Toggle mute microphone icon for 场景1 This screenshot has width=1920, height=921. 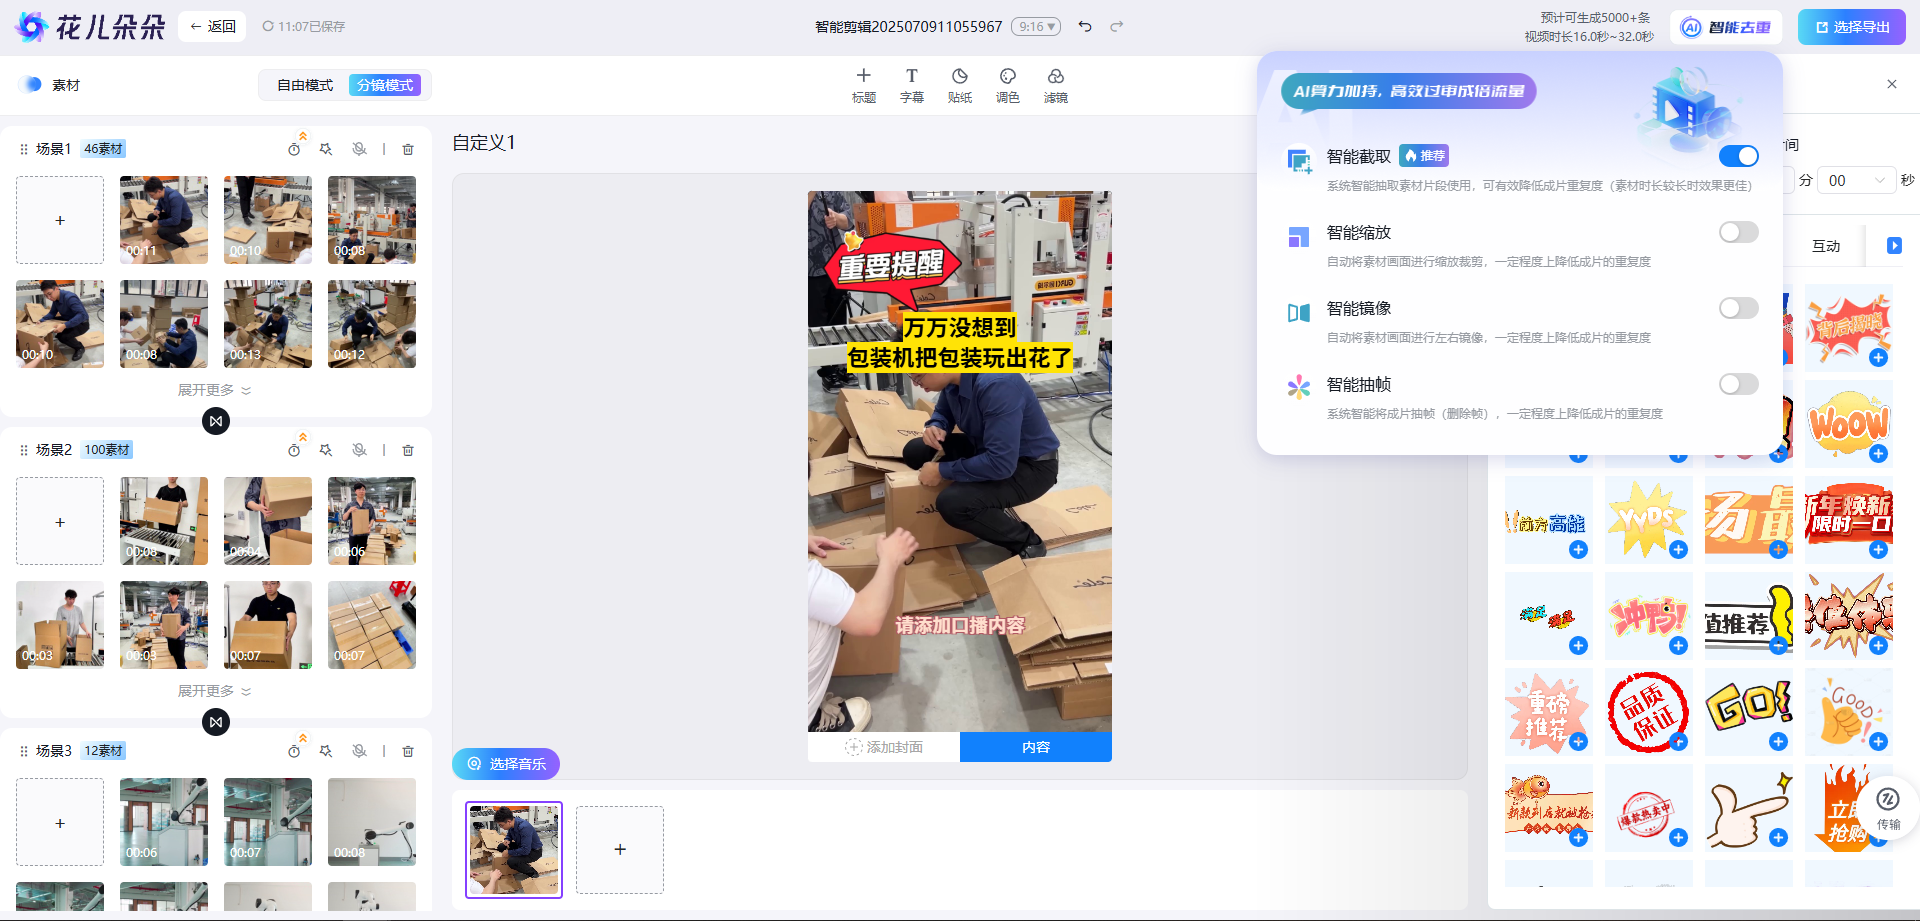click(x=359, y=149)
